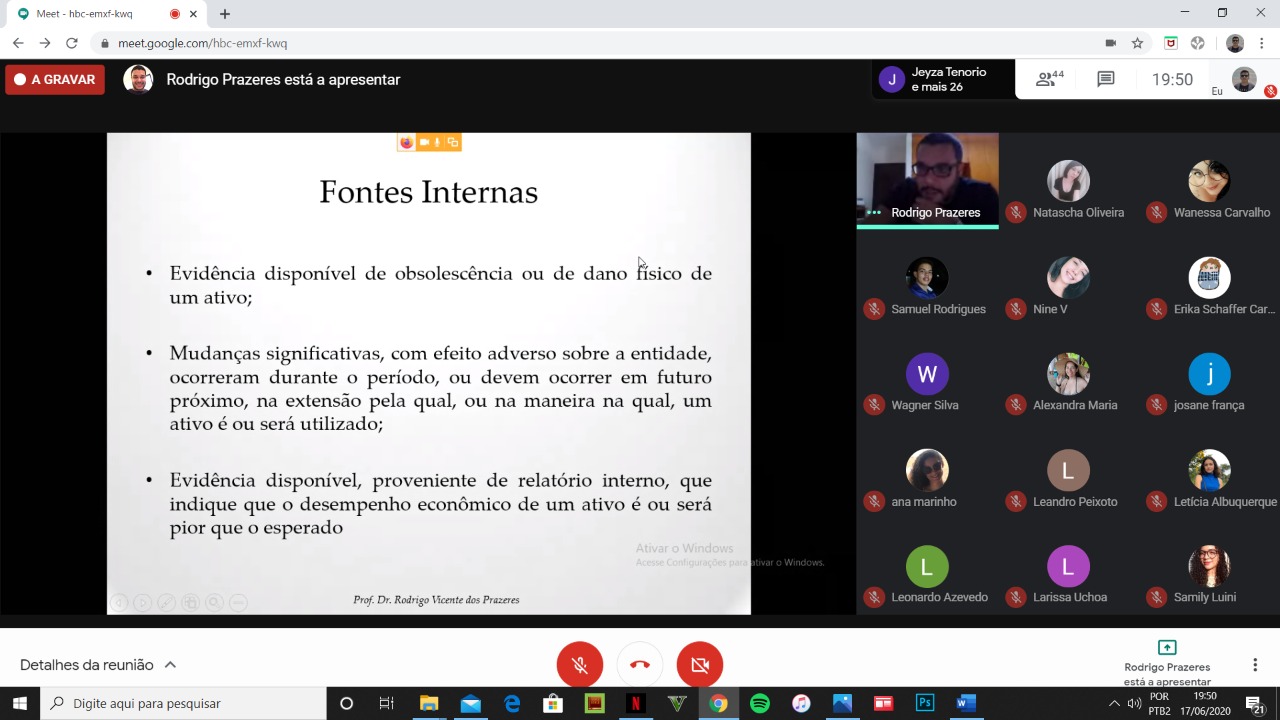Open Photoshop from the taskbar
Viewport: 1280px width, 720px height.
pyautogui.click(x=925, y=703)
